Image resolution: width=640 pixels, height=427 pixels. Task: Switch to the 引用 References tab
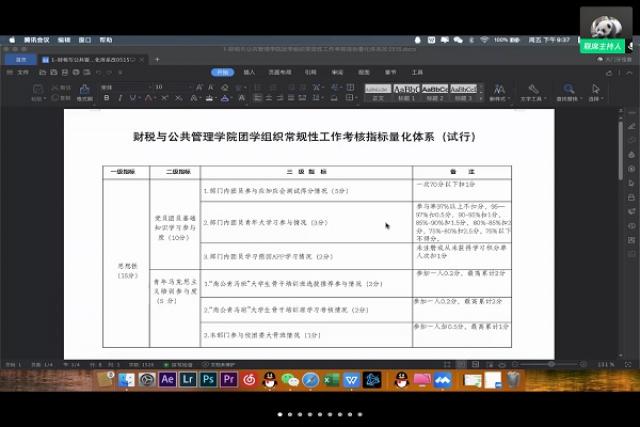tap(311, 72)
